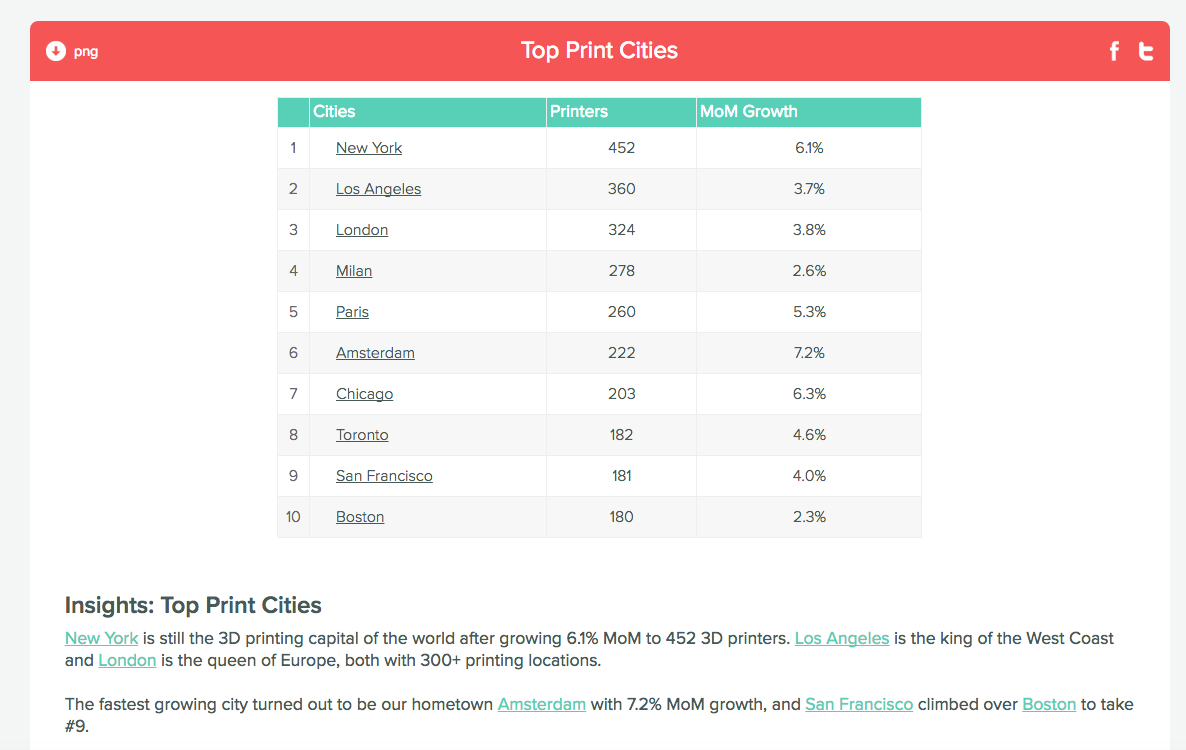
Task: Click the Cities column header
Action: pos(334,112)
